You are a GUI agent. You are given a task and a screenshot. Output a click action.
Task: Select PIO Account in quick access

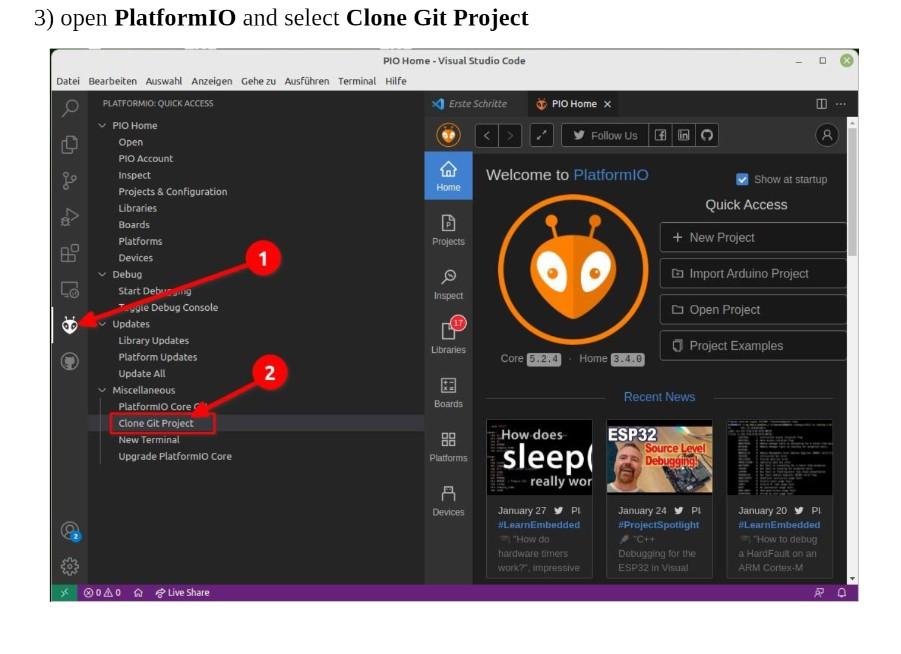[145, 159]
